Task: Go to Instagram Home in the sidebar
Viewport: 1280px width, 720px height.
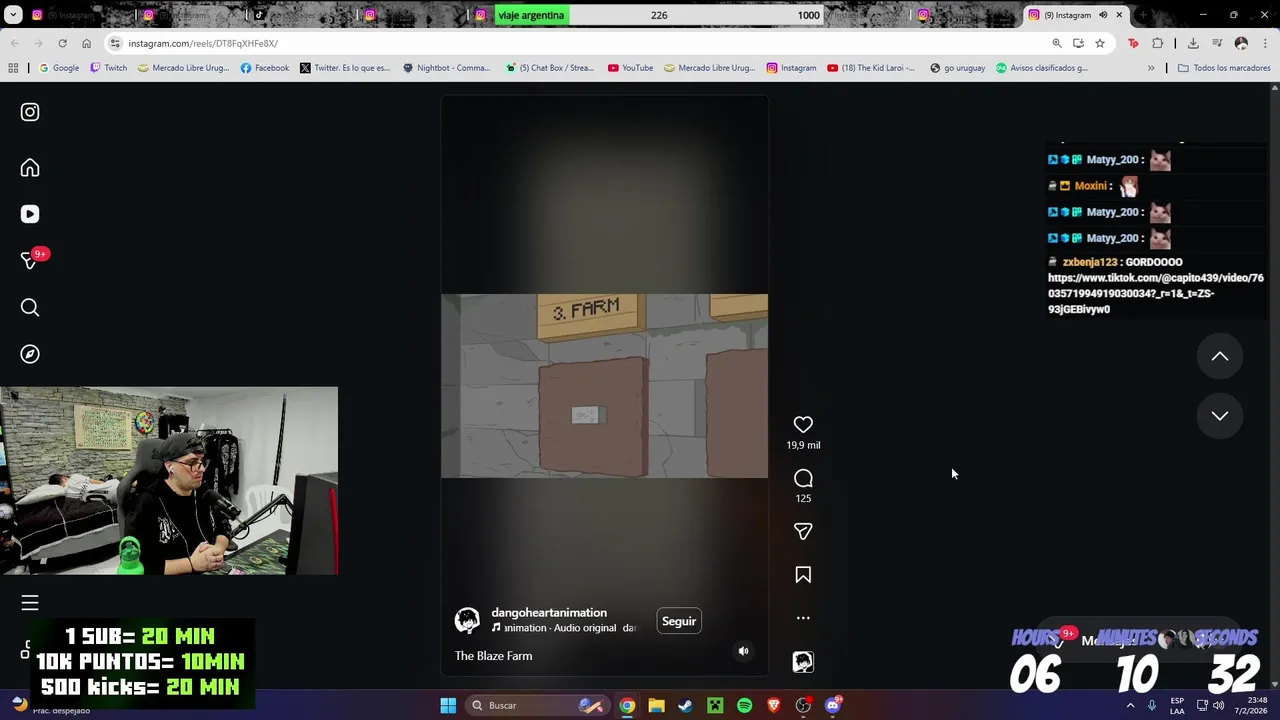Action: coord(30,168)
